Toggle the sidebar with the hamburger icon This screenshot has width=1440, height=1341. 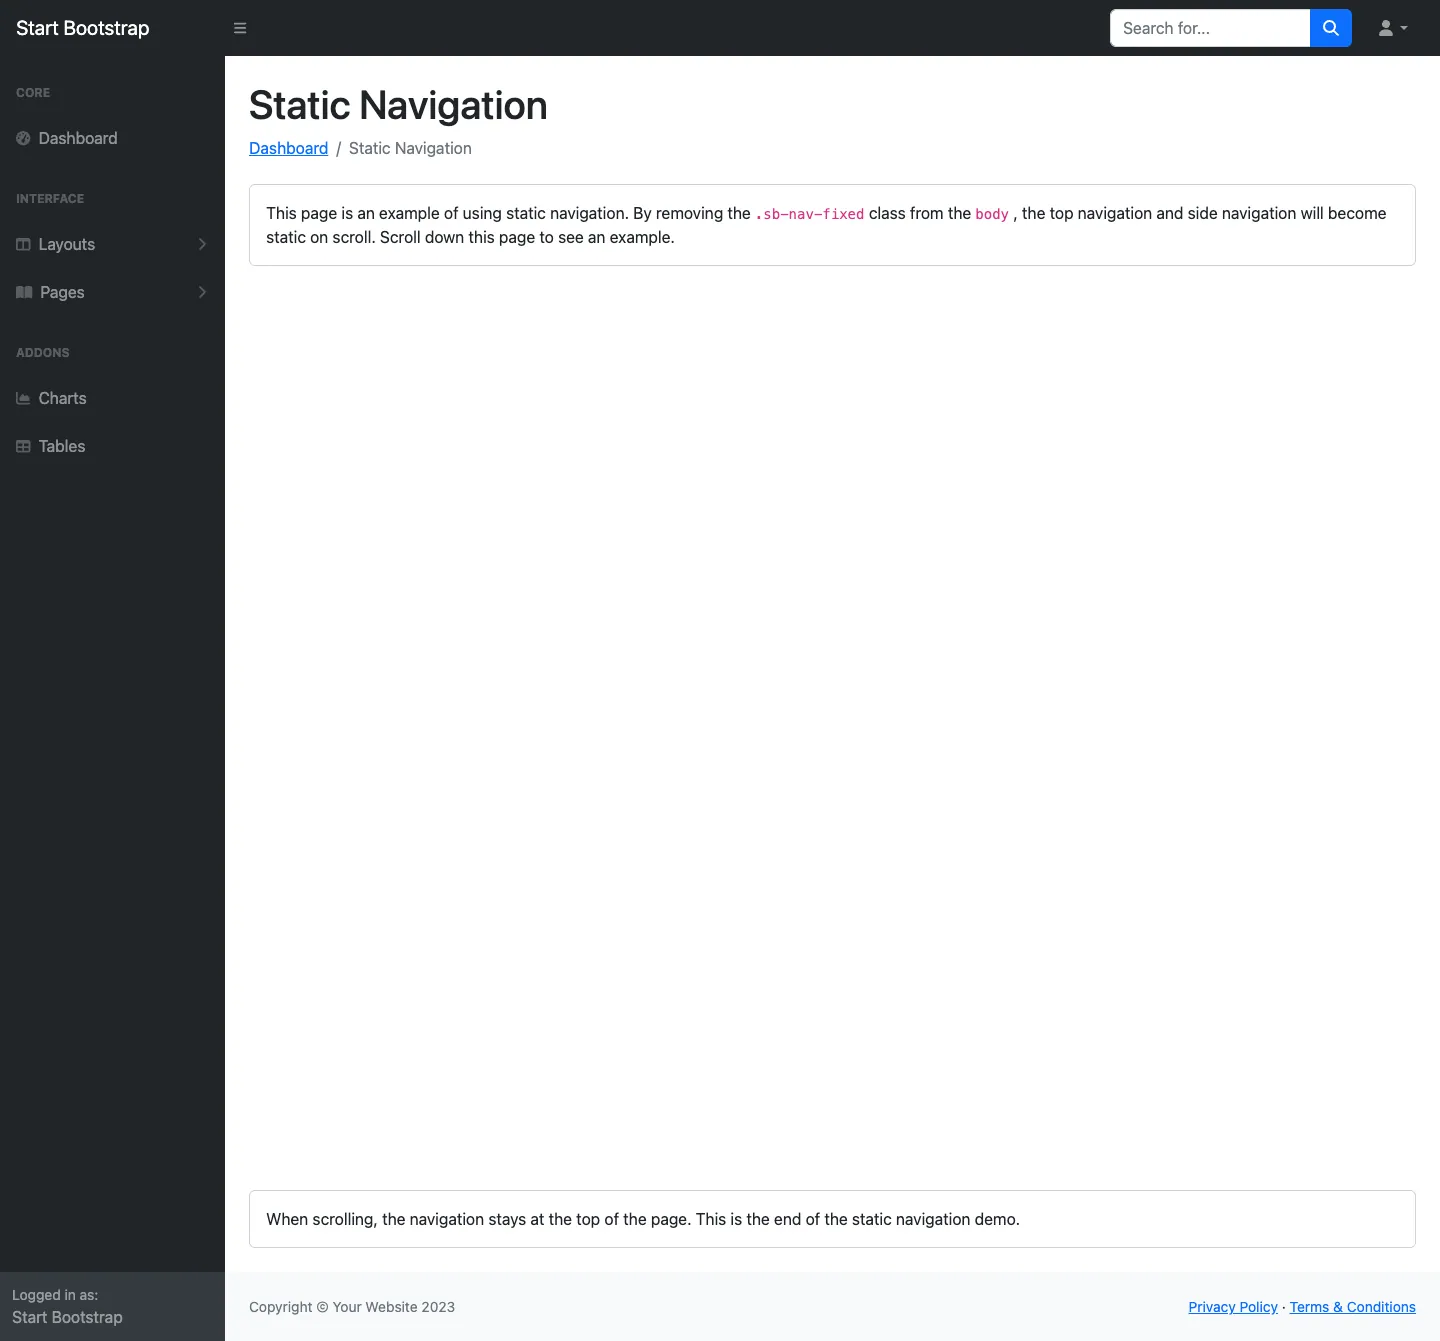tap(240, 28)
